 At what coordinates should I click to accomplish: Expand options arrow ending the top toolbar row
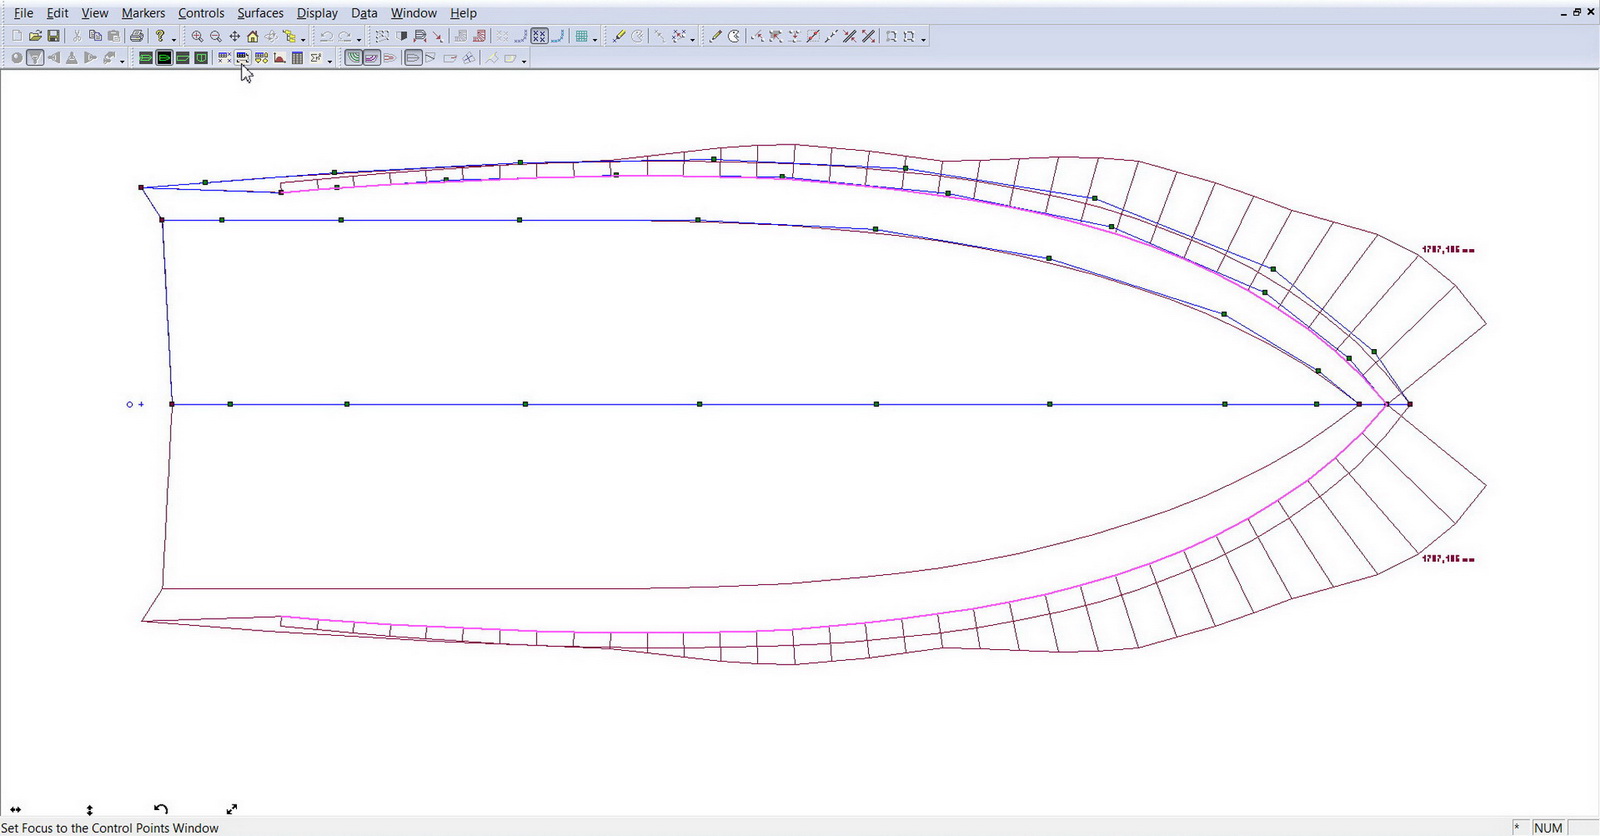[x=923, y=40]
